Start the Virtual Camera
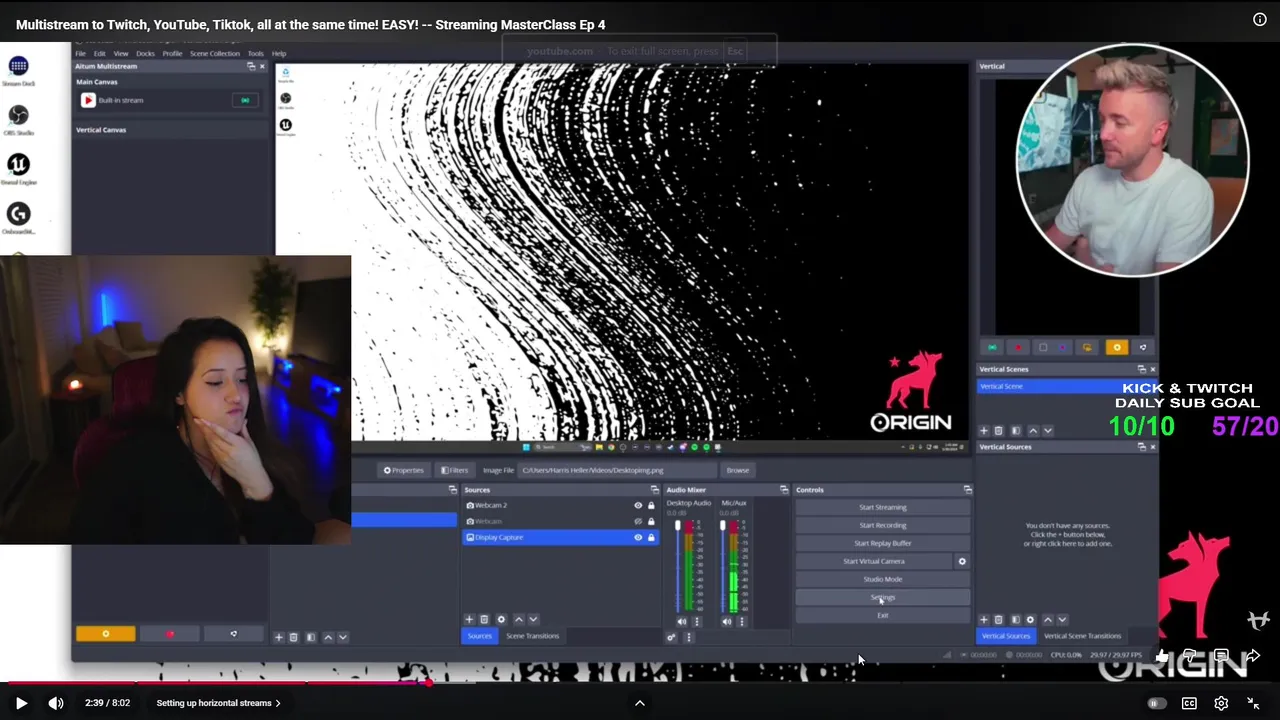 874,561
